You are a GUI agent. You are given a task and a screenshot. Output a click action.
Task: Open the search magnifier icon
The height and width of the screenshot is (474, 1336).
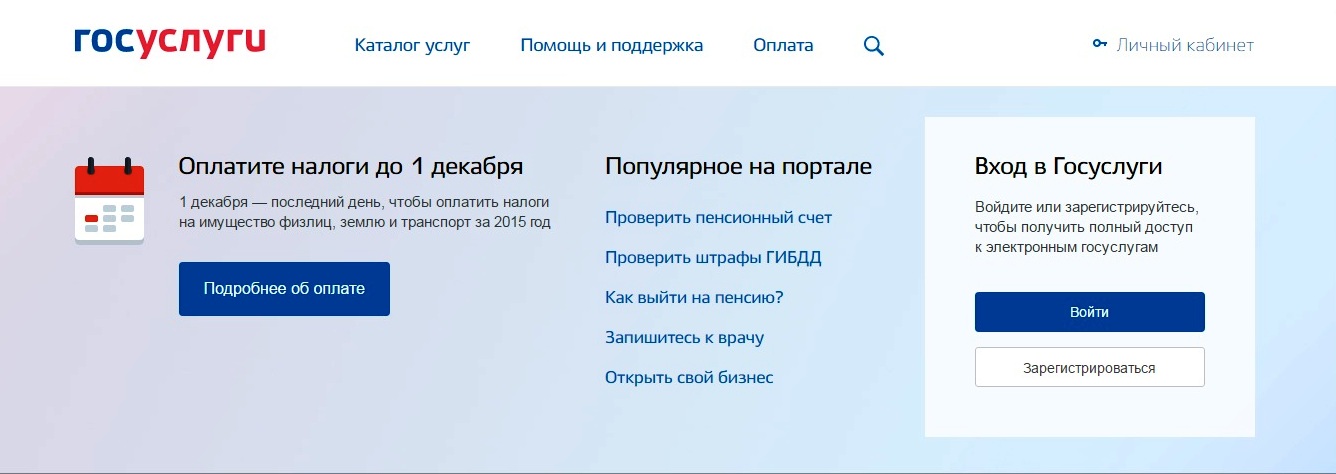pos(873,46)
